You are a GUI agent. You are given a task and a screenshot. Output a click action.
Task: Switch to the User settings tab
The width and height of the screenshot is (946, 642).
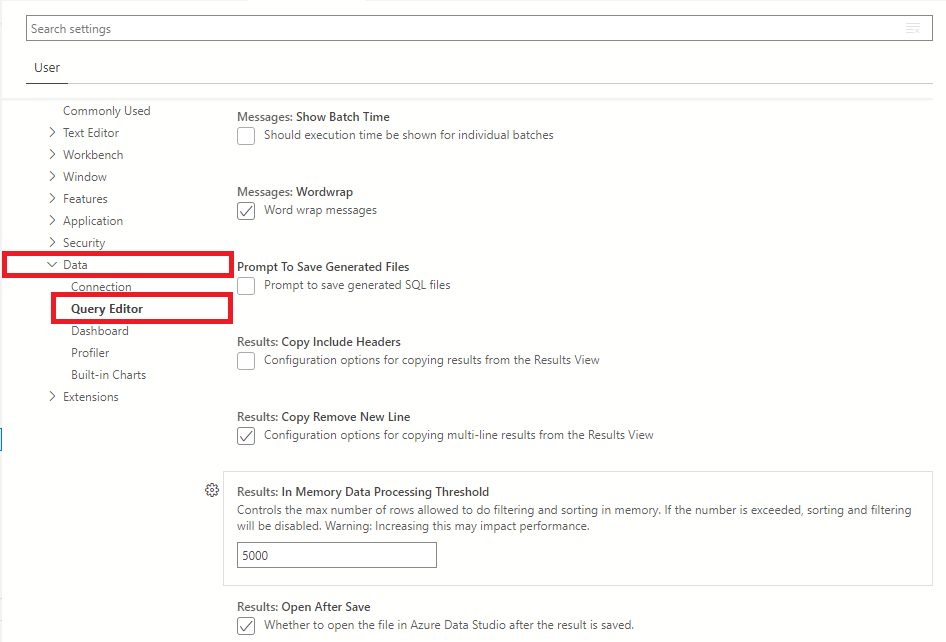47,68
